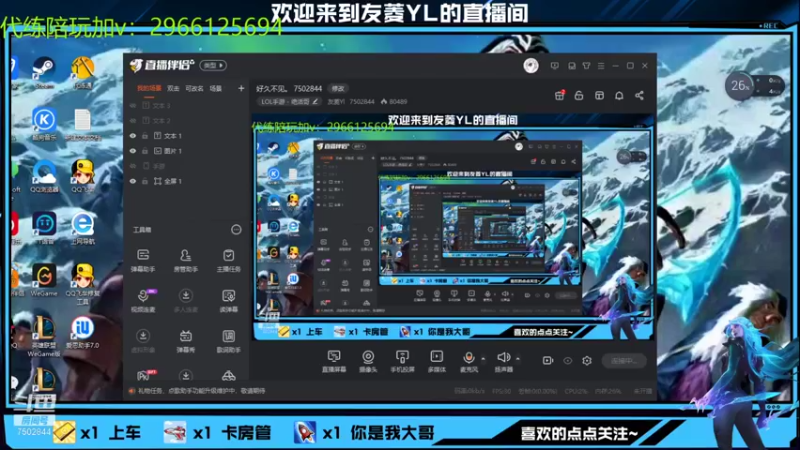Add a 摄像头 camera source

pyautogui.click(x=368, y=361)
